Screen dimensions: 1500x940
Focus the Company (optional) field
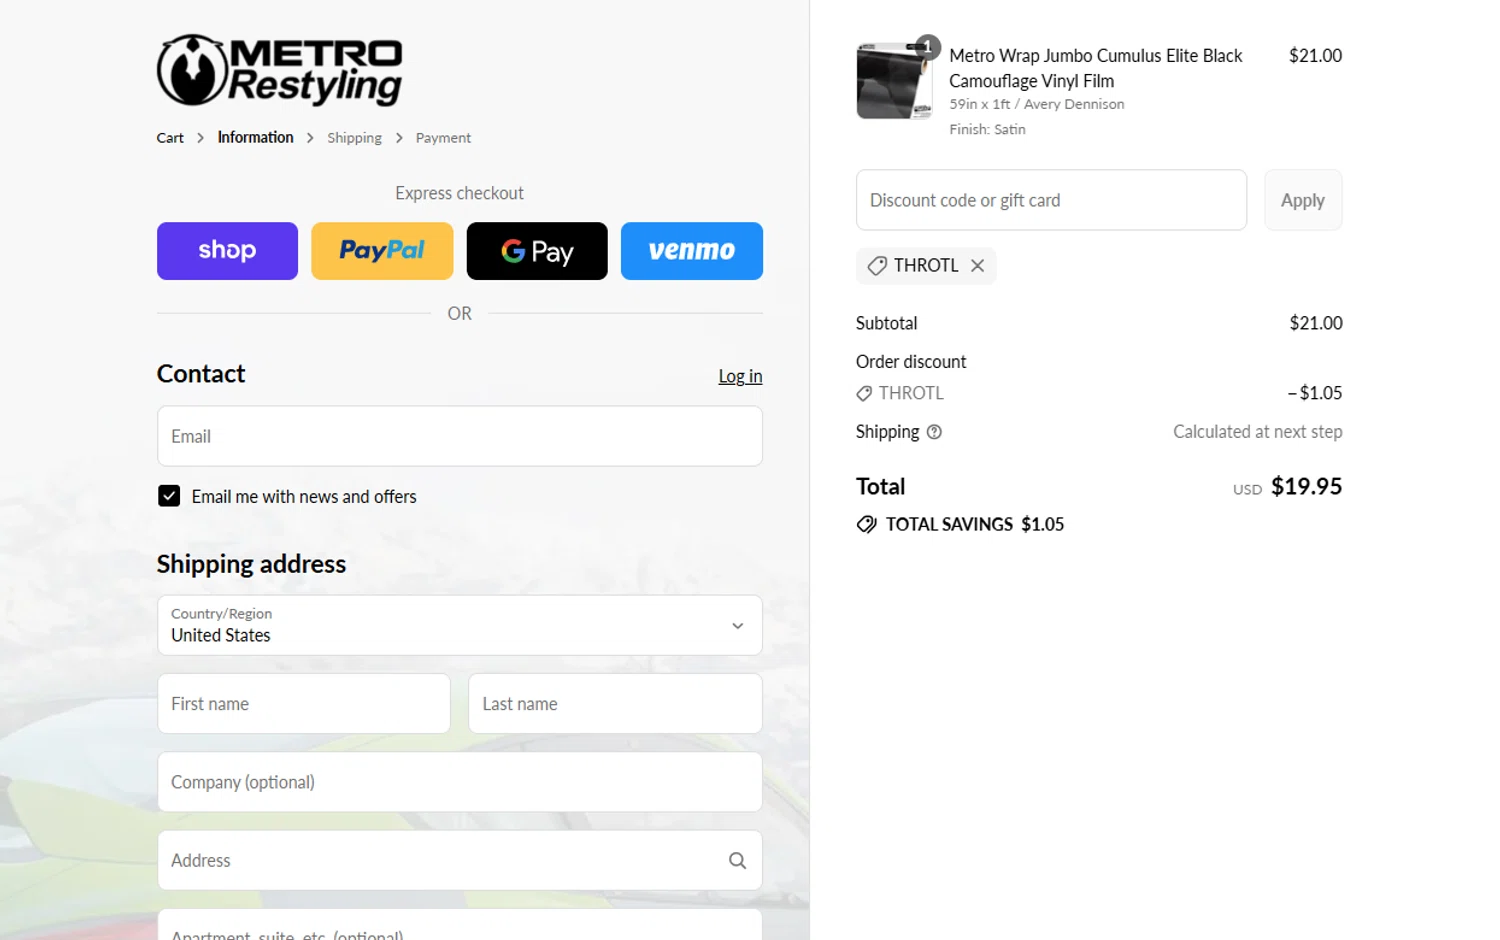point(460,782)
